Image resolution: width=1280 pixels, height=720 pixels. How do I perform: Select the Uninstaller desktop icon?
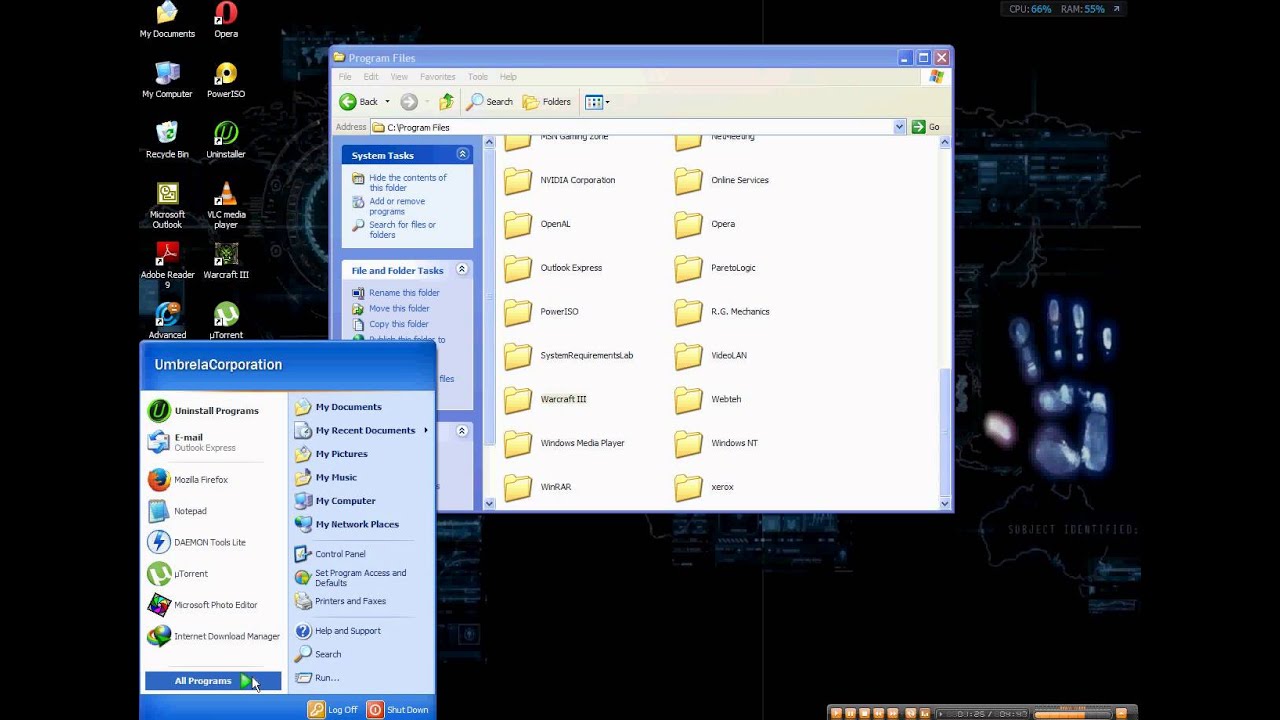click(x=226, y=140)
